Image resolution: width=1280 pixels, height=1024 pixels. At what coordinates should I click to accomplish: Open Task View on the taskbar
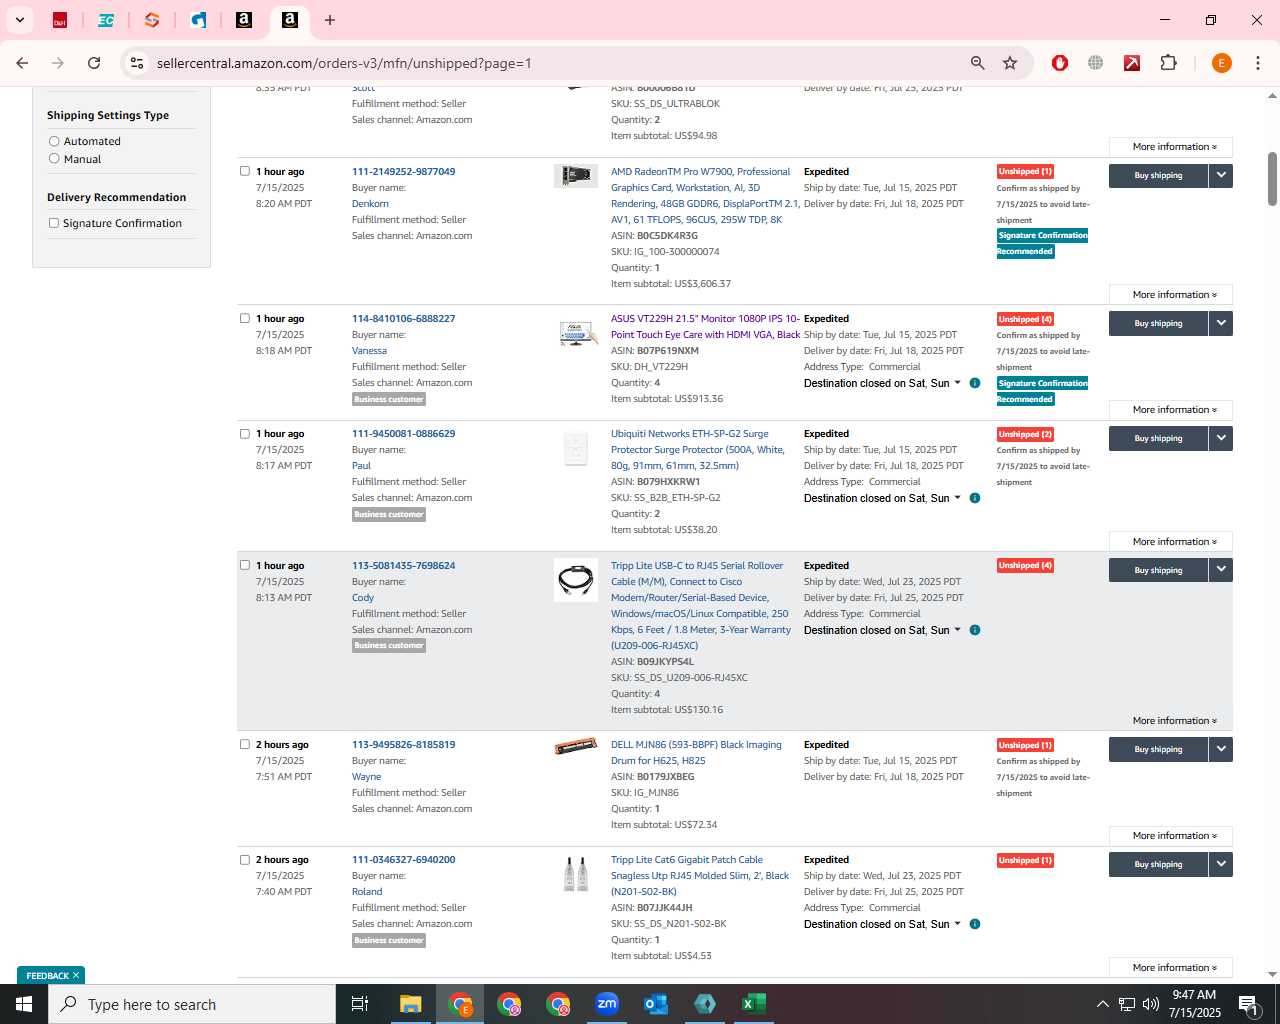tap(360, 1004)
